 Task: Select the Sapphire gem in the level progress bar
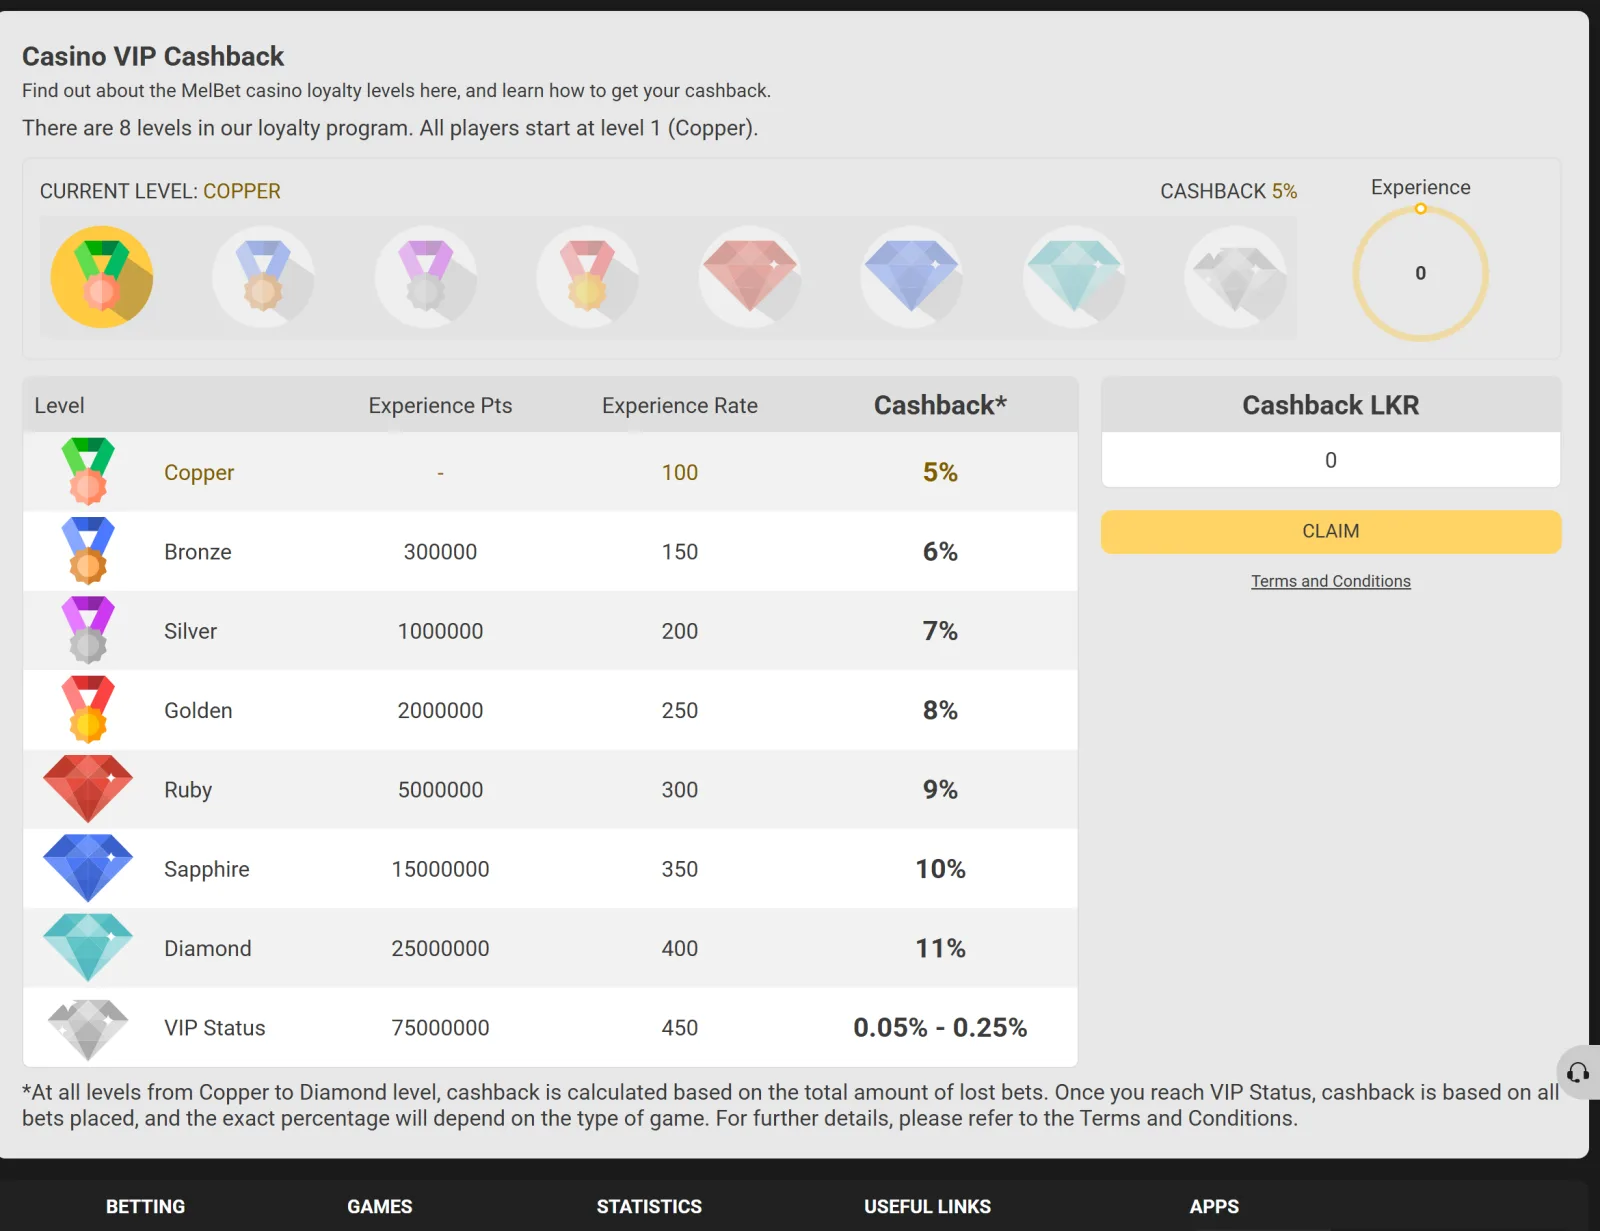coord(912,277)
